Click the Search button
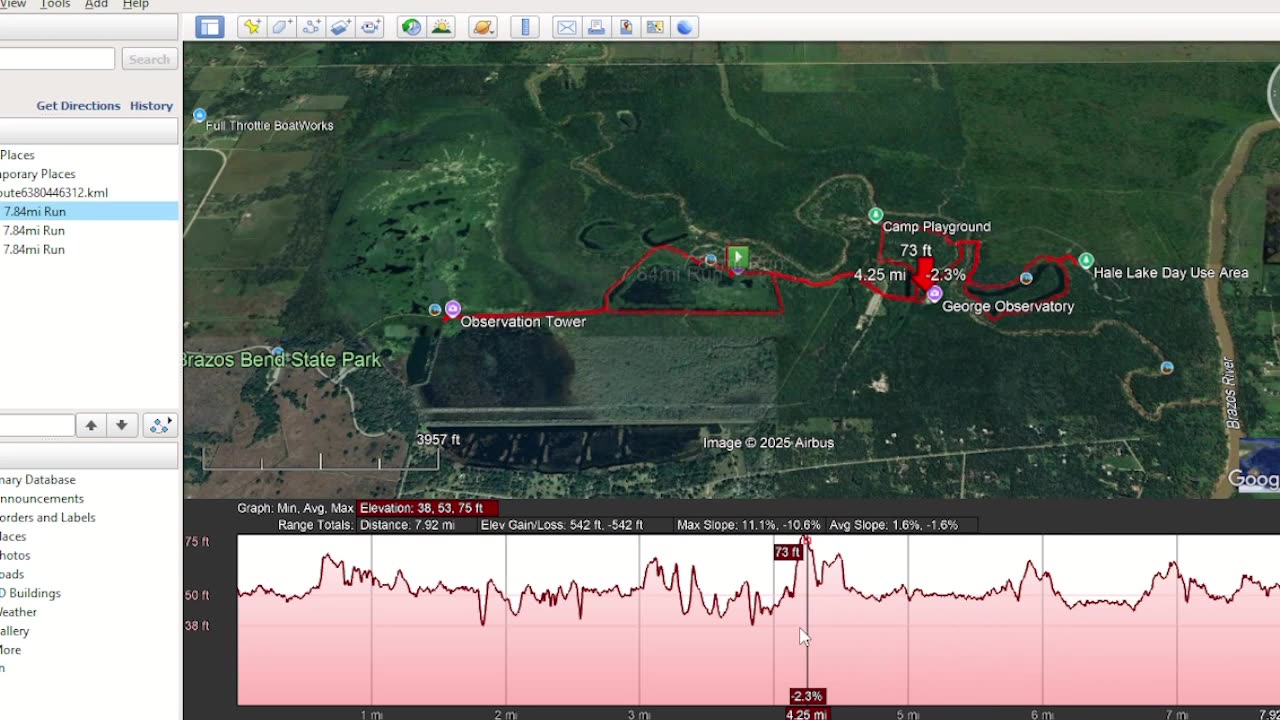1280x720 pixels. 149,59
